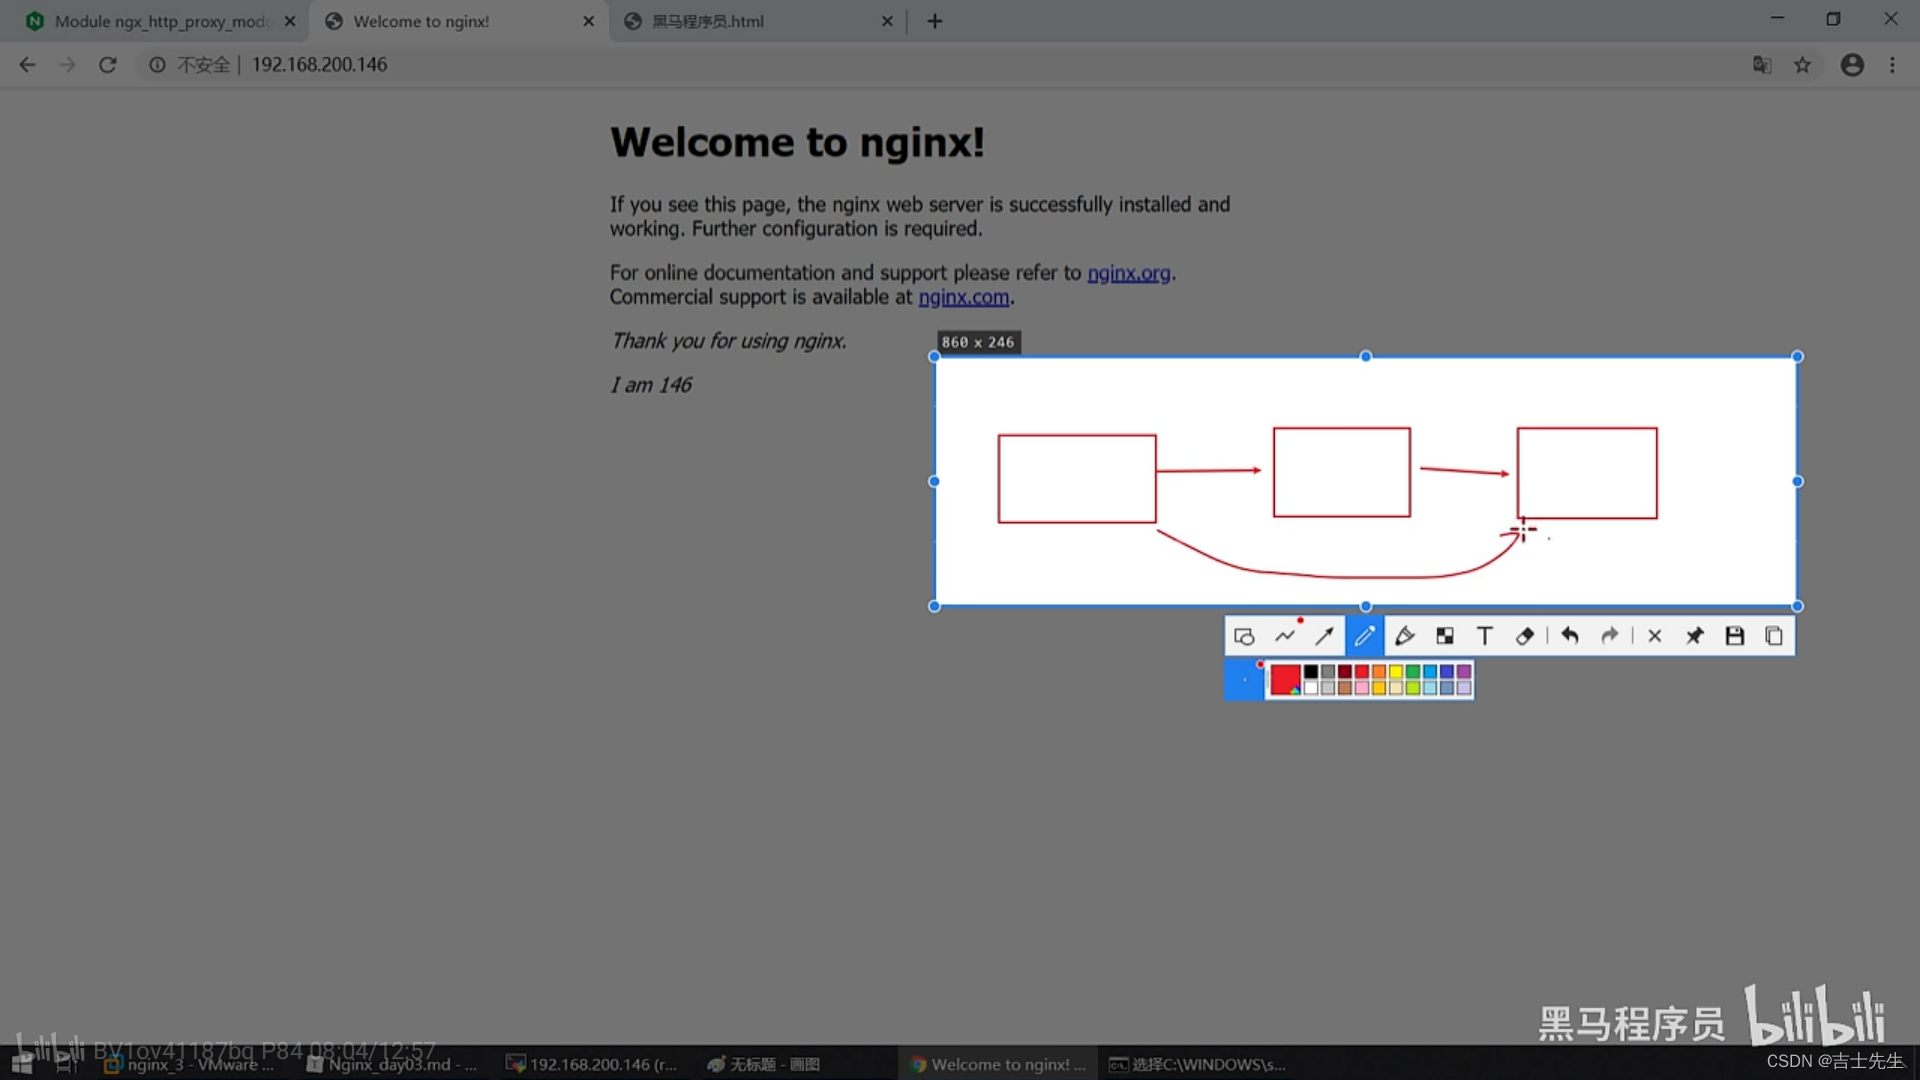Copy the screenshot to clipboard

click(1774, 636)
